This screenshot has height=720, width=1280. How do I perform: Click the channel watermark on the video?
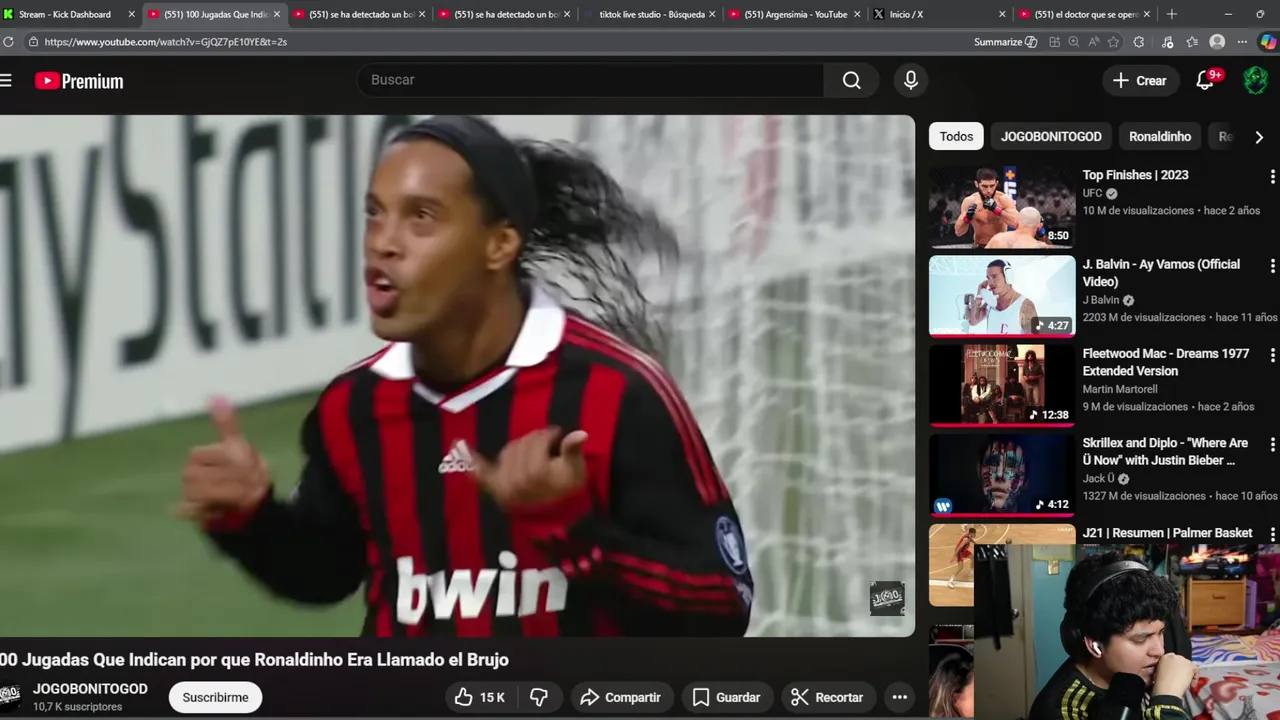tap(887, 598)
